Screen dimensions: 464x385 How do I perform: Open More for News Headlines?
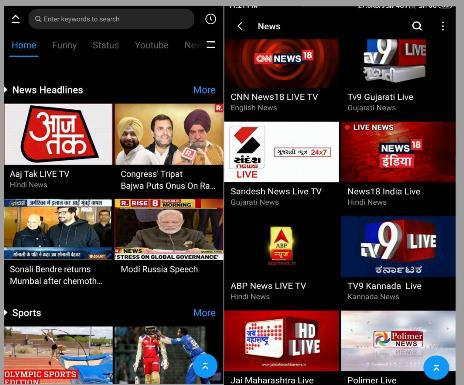point(204,90)
